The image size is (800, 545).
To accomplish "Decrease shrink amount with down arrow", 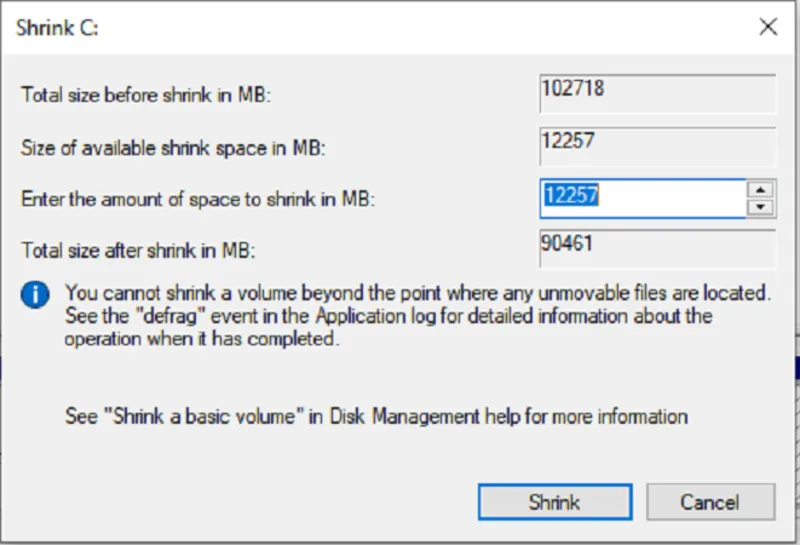I will tap(761, 207).
